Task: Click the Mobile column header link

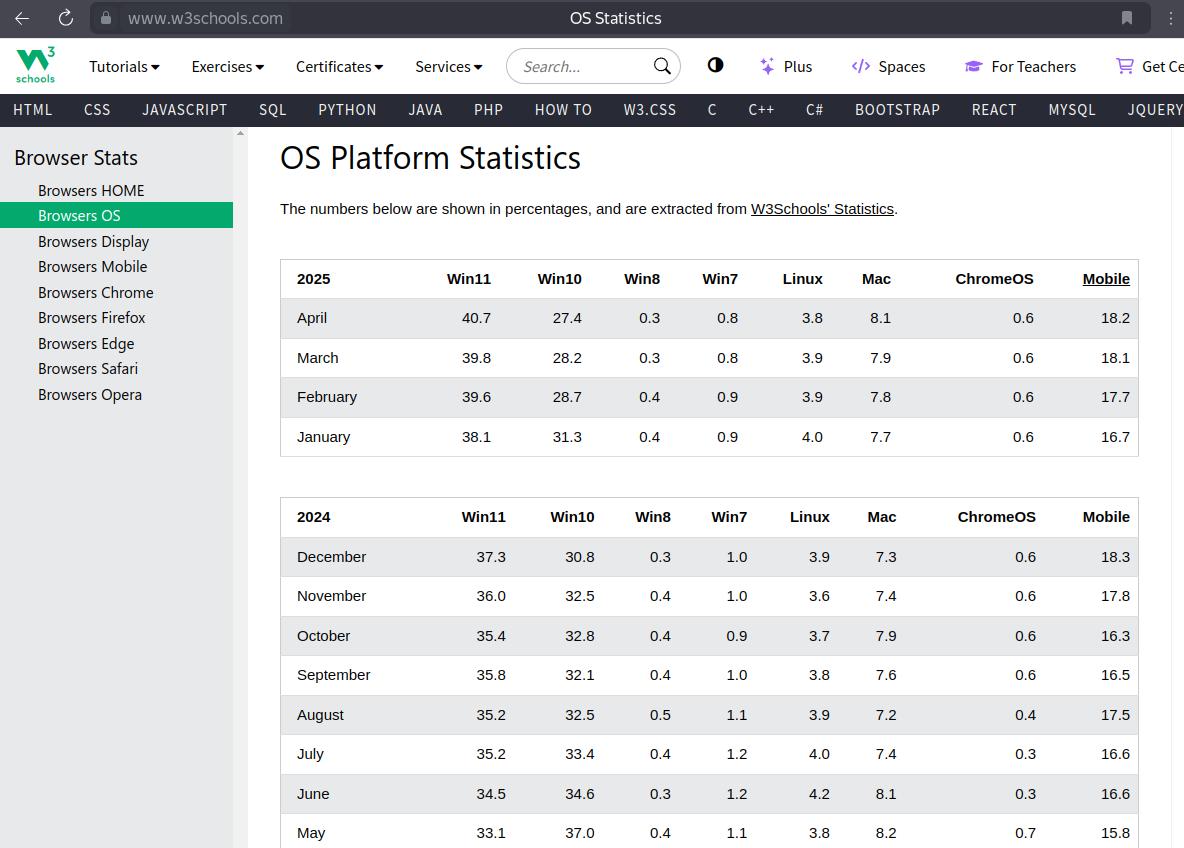Action: 1105,279
